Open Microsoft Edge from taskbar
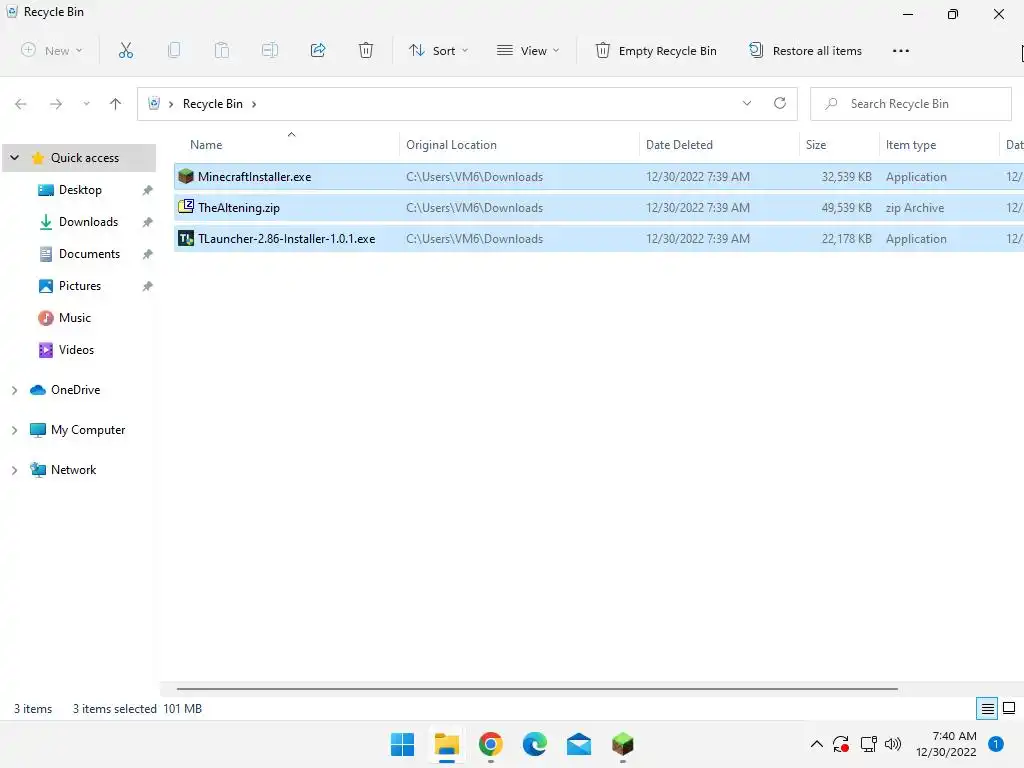This screenshot has width=1024, height=768. [535, 744]
